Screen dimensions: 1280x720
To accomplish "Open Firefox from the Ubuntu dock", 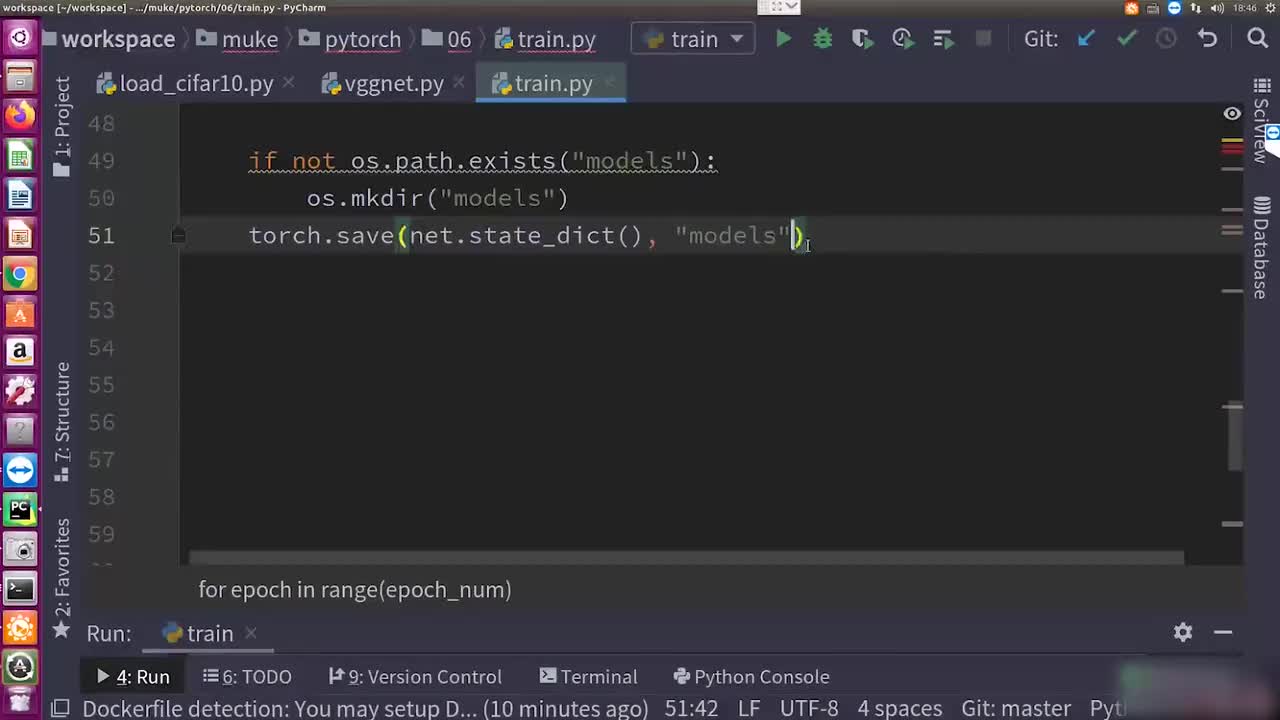I will pos(20,116).
